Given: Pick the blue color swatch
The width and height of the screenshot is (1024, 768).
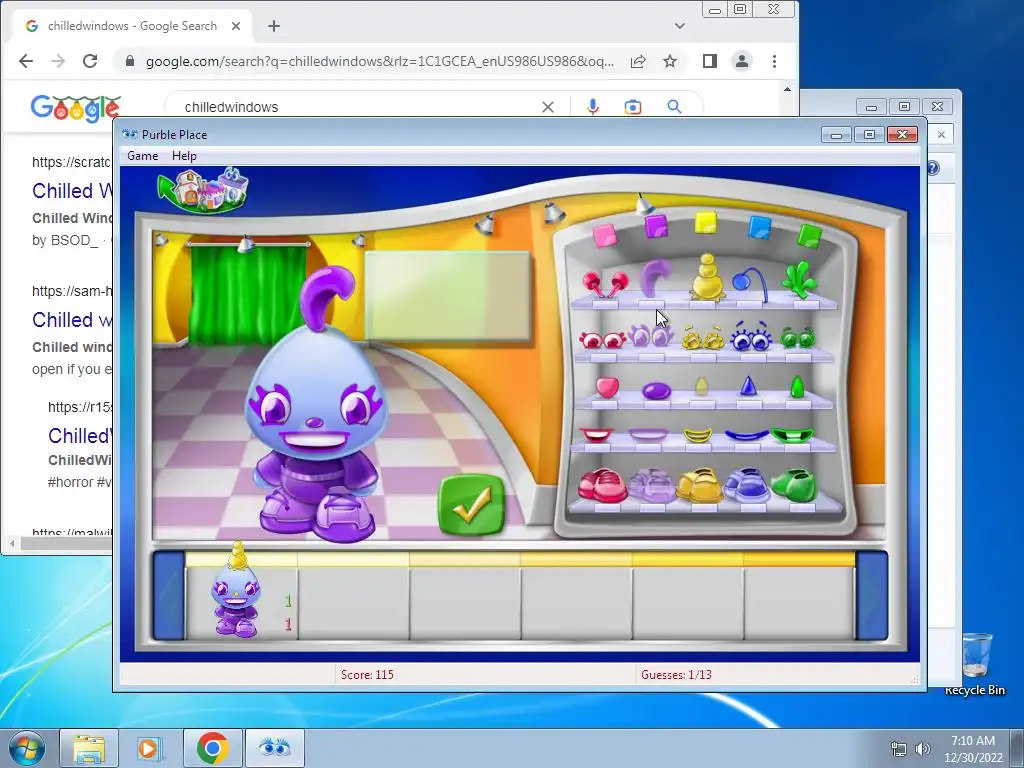Looking at the screenshot, I should [x=759, y=227].
